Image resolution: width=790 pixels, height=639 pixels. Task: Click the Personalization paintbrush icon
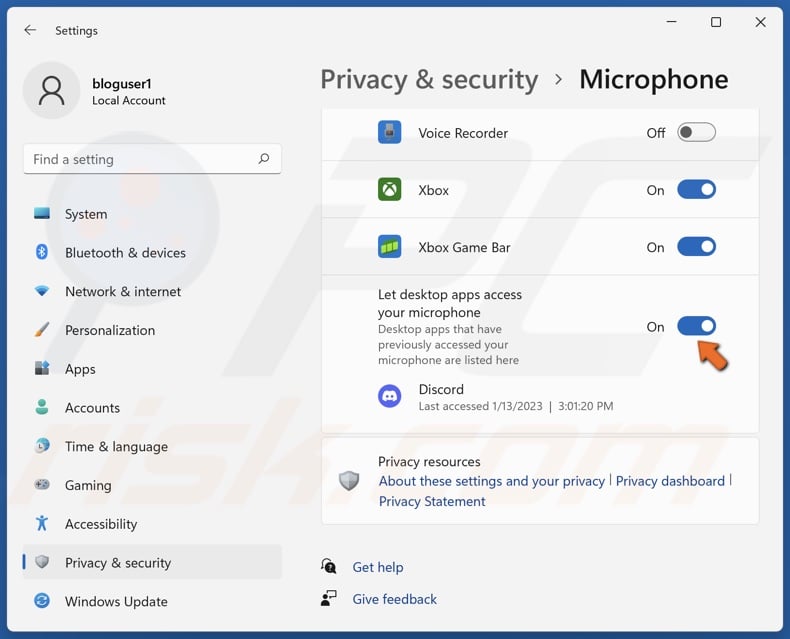42,330
